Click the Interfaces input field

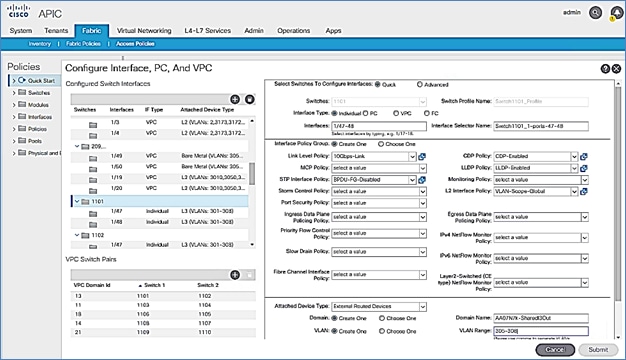(379, 126)
